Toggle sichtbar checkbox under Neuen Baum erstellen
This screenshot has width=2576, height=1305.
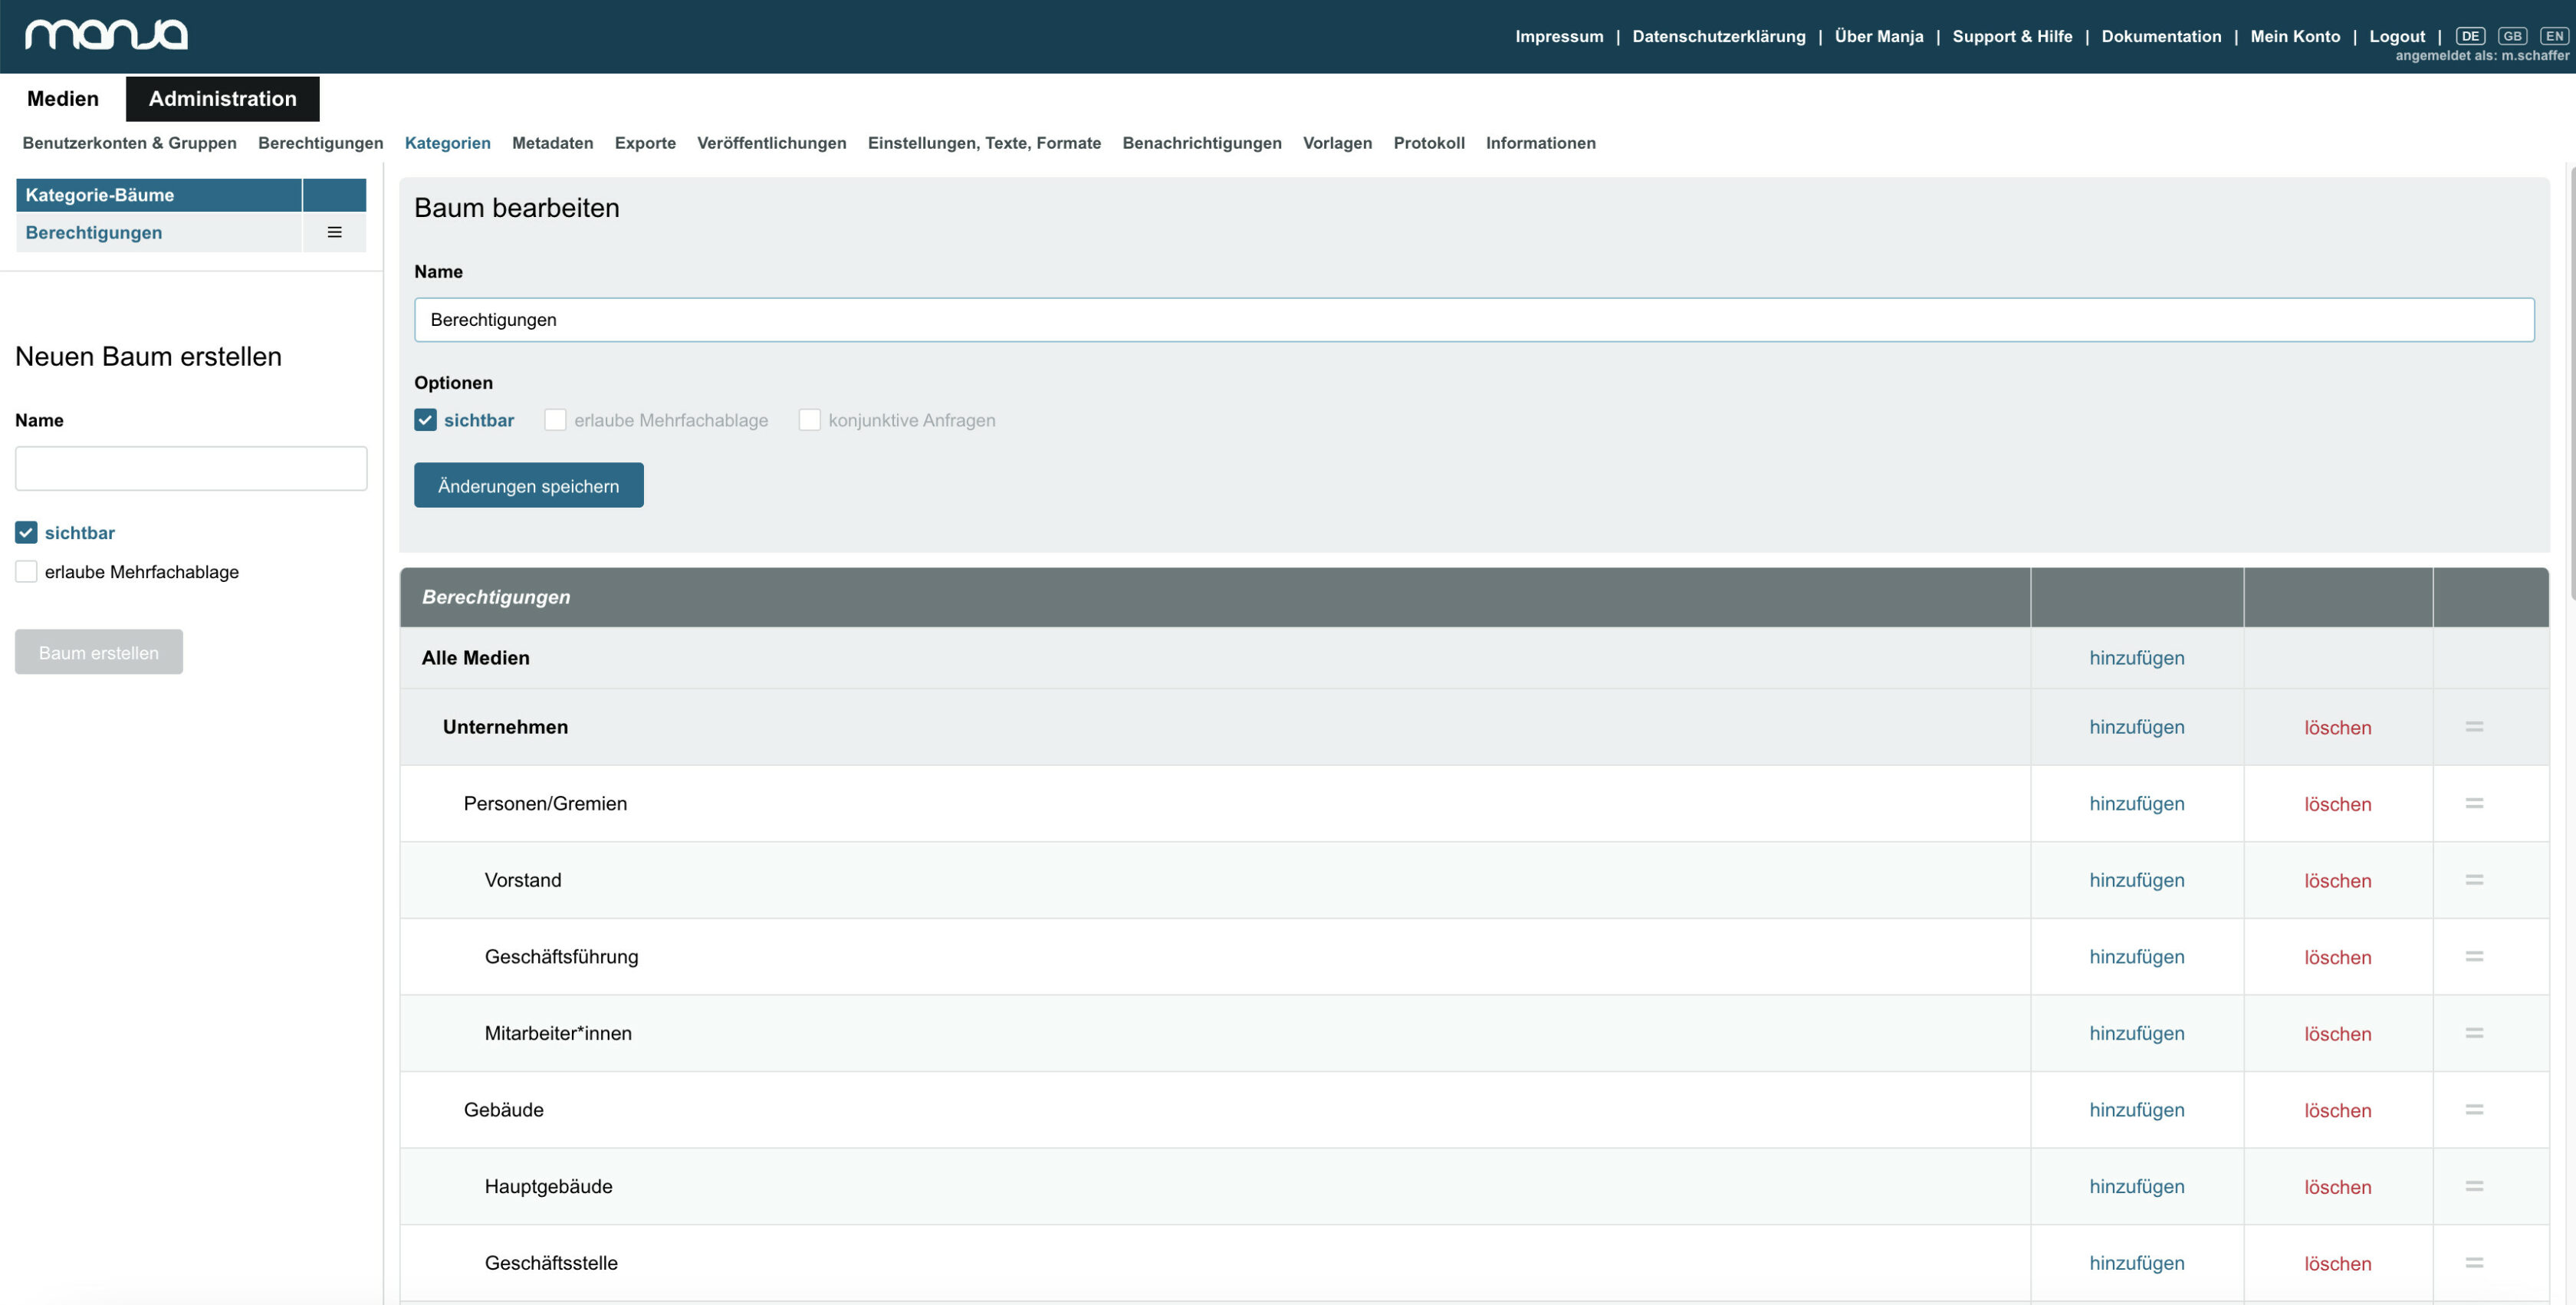(26, 533)
